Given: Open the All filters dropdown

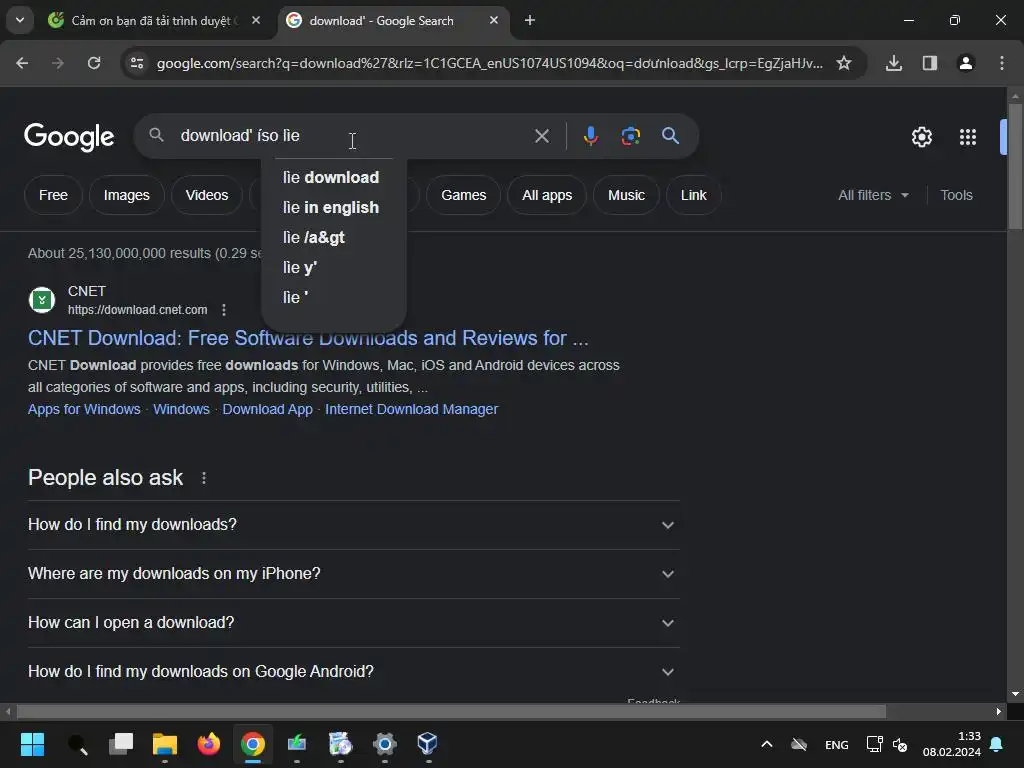Looking at the screenshot, I should (873, 195).
